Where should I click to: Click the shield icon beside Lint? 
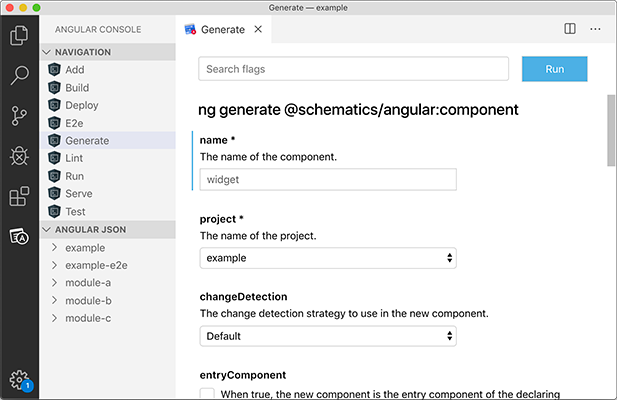click(54, 158)
